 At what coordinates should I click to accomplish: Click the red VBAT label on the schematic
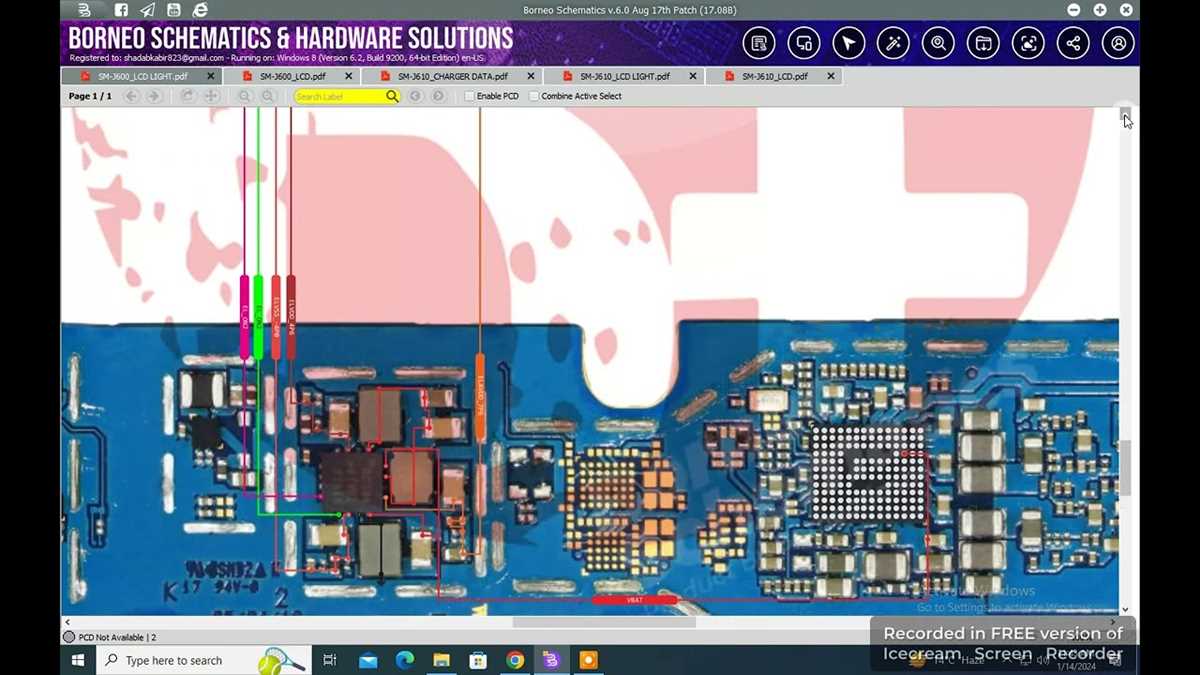(x=634, y=600)
